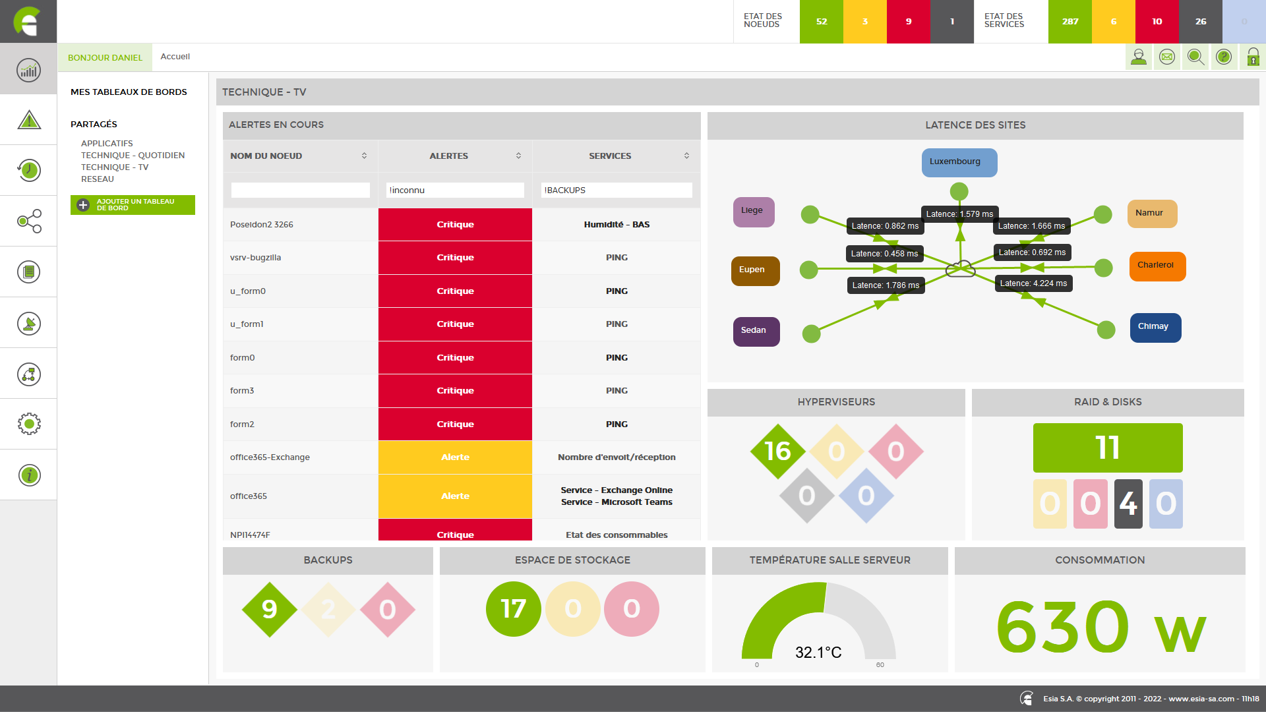Click the mail envelope icon
This screenshot has width=1266, height=712.
(1167, 57)
